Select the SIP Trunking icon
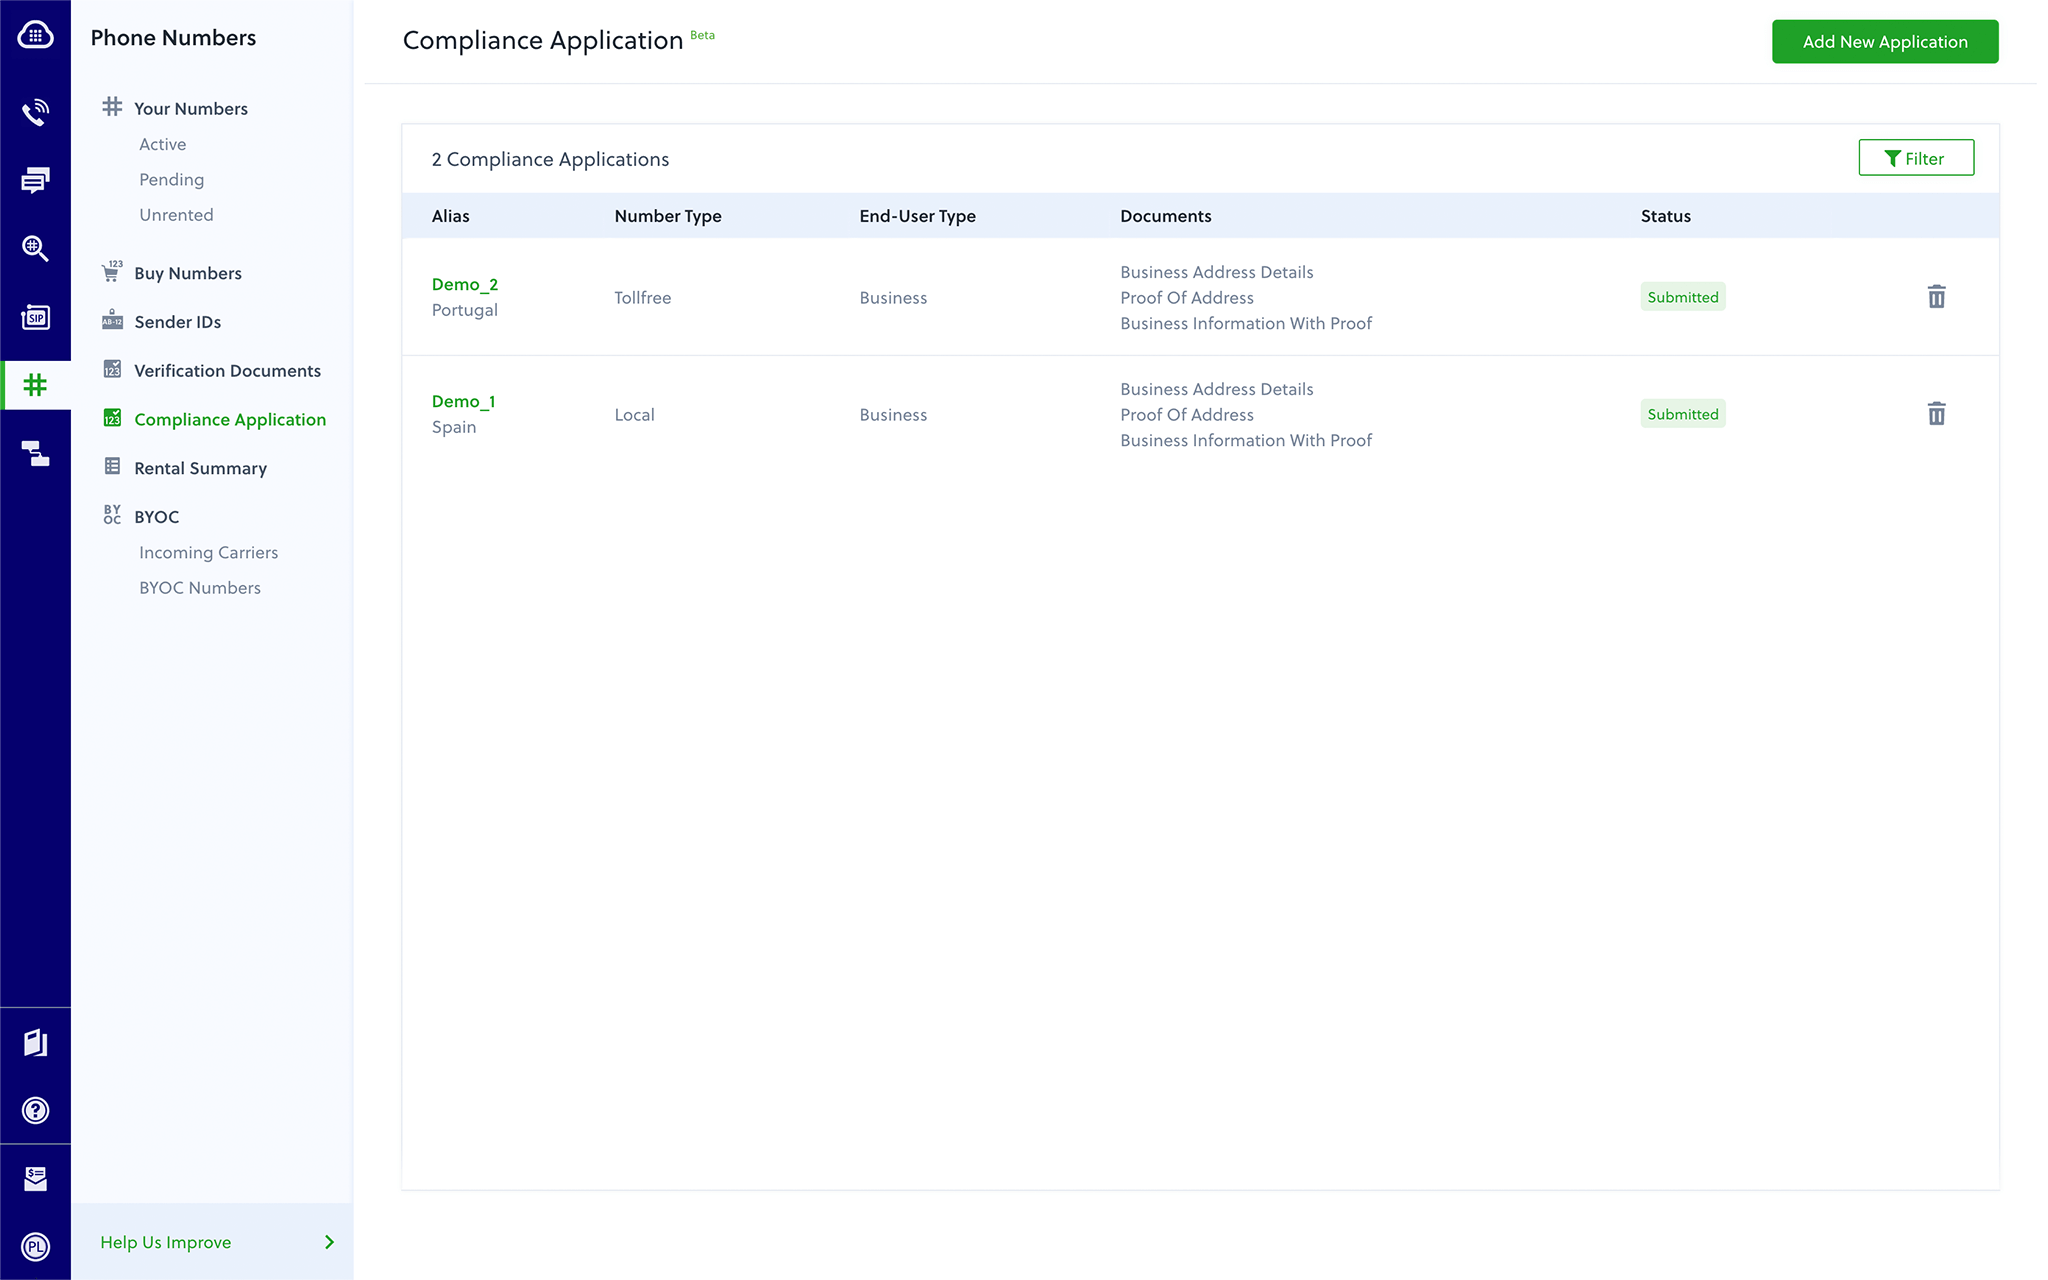Viewport: 2048px width, 1280px height. tap(35, 317)
